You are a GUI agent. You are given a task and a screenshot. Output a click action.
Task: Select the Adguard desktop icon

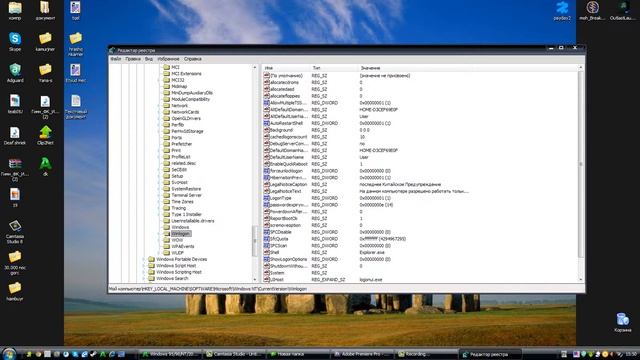tap(15, 73)
